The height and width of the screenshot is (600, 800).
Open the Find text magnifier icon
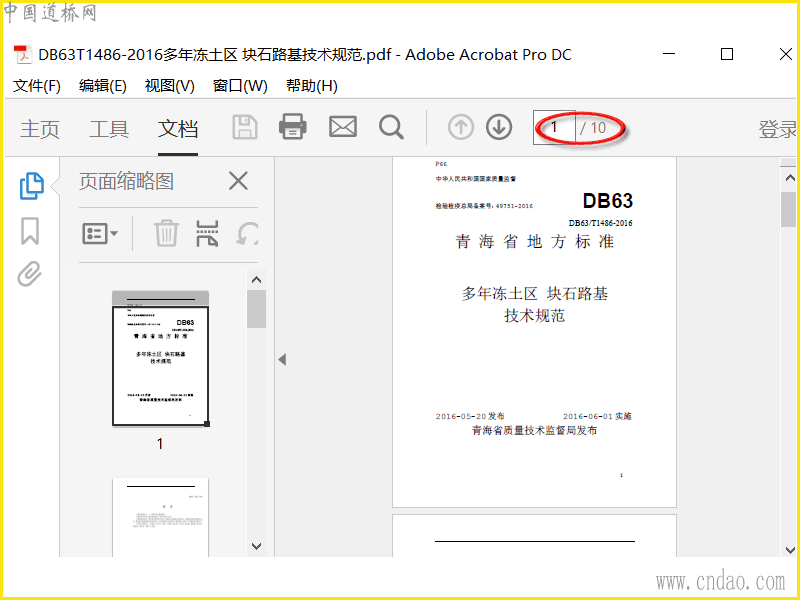[x=391, y=127]
